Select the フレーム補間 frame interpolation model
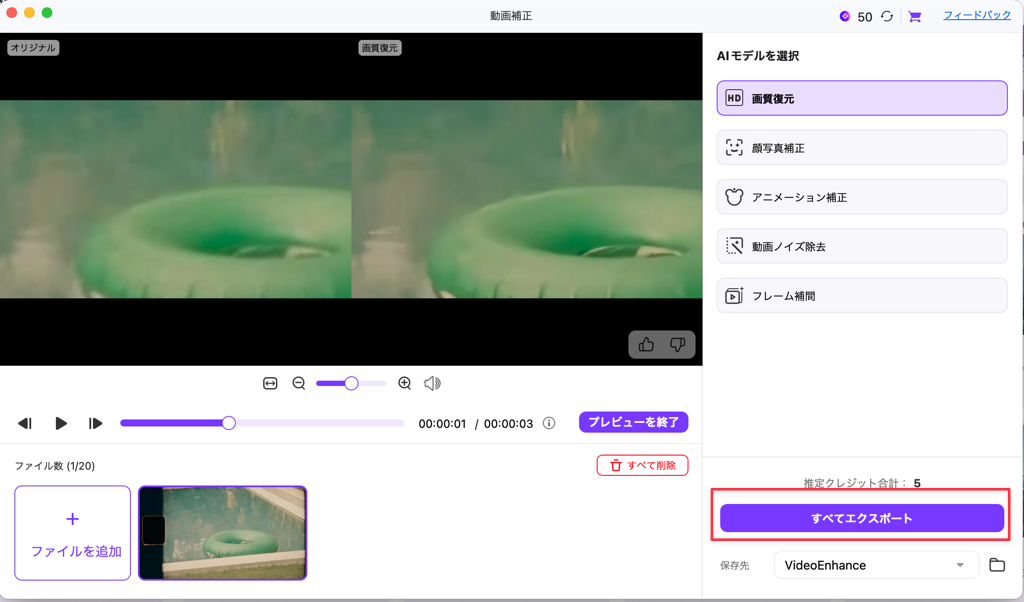1024x602 pixels. 861,294
